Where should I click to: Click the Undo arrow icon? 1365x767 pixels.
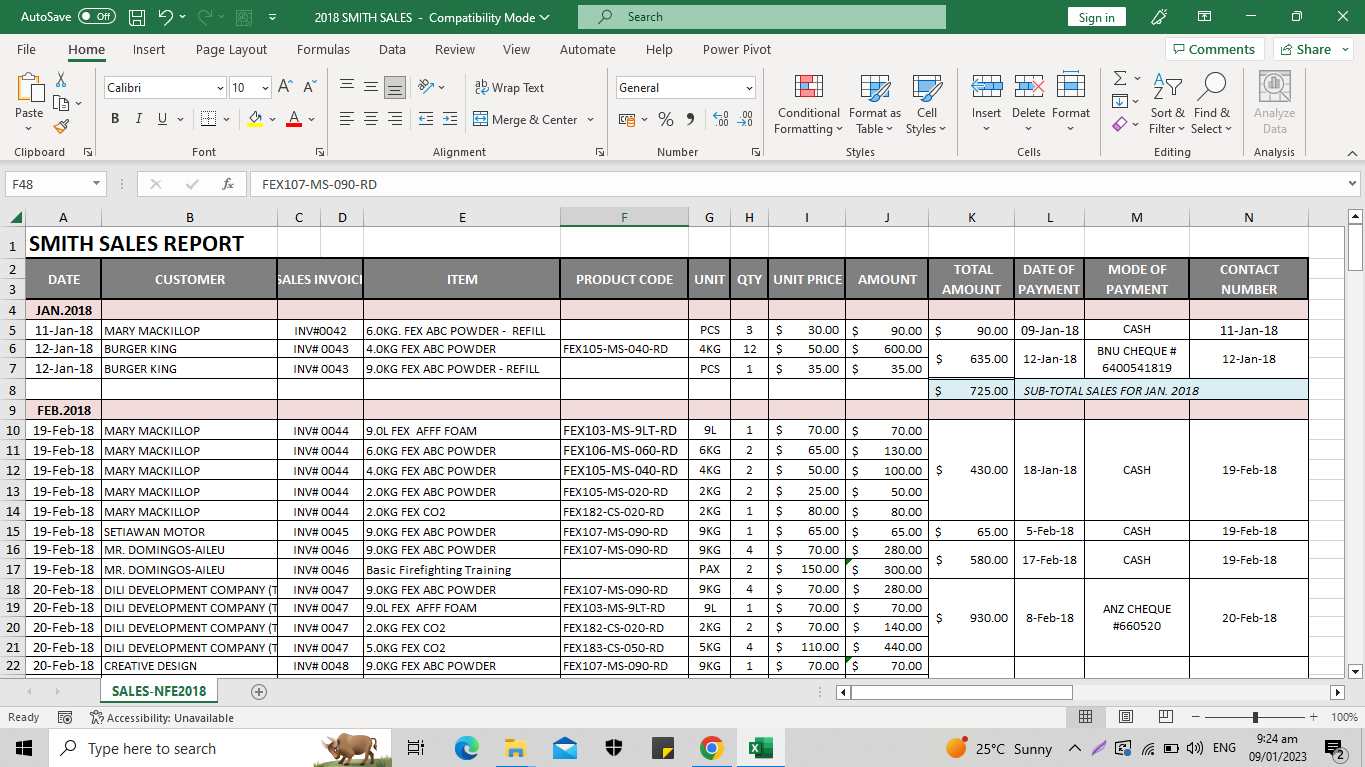point(166,17)
